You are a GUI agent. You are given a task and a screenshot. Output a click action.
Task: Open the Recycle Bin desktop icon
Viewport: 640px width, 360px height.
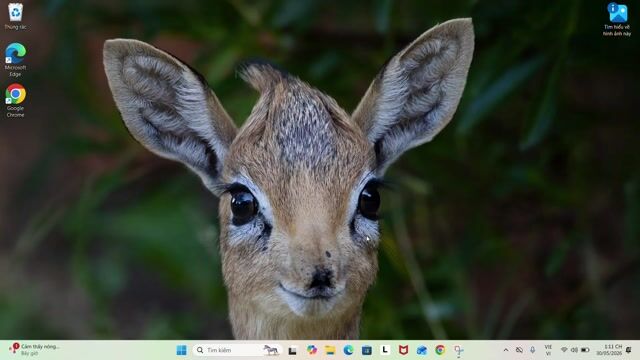tap(15, 16)
